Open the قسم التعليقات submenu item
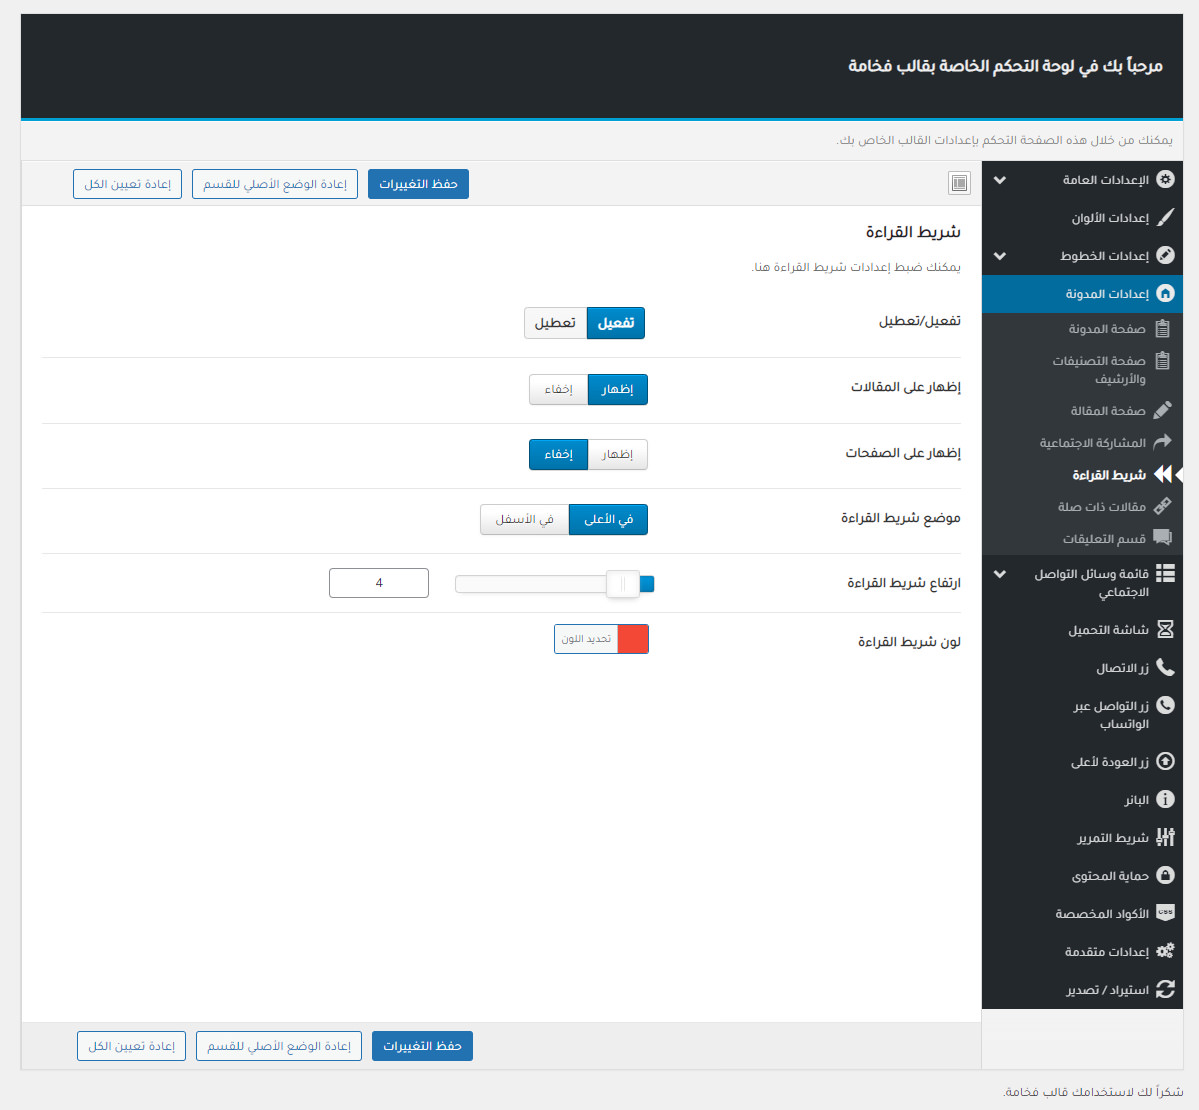The width and height of the screenshot is (1199, 1110). tap(1103, 539)
